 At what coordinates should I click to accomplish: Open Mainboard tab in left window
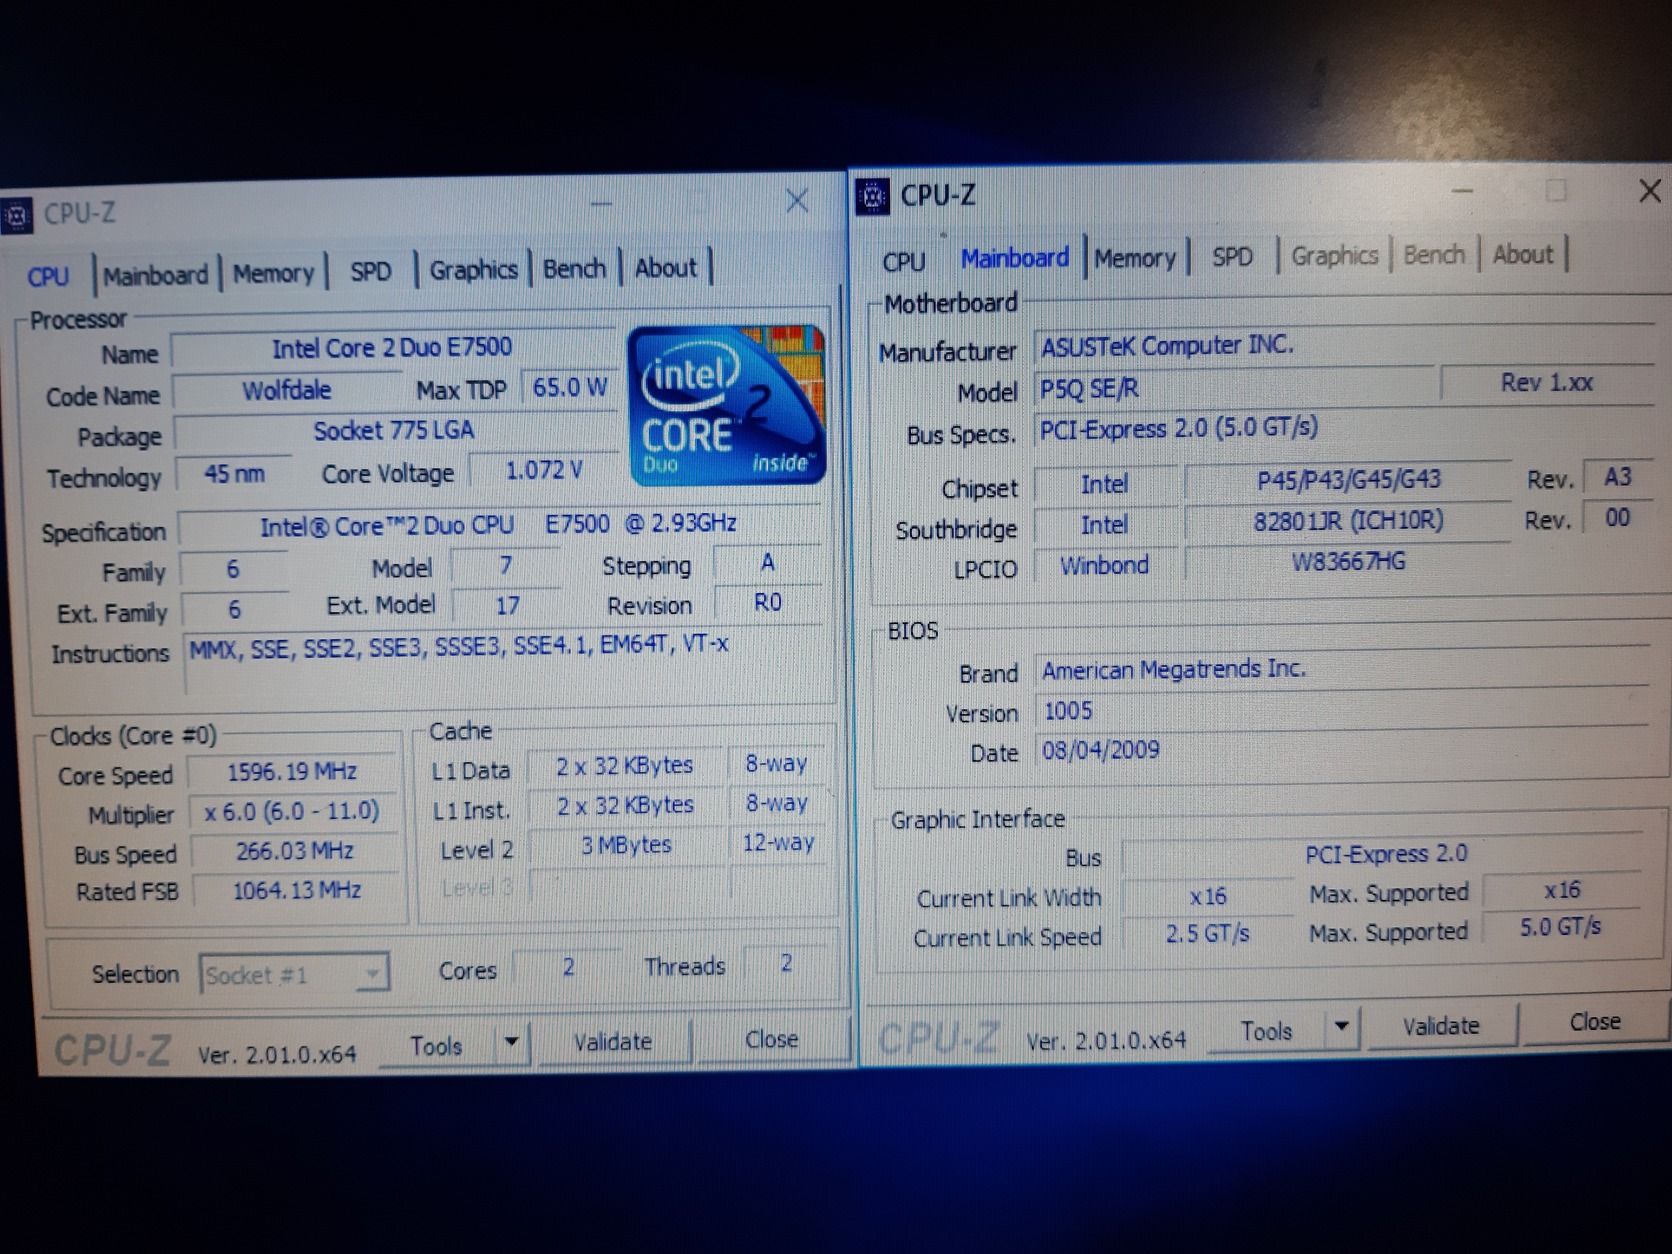coord(156,275)
